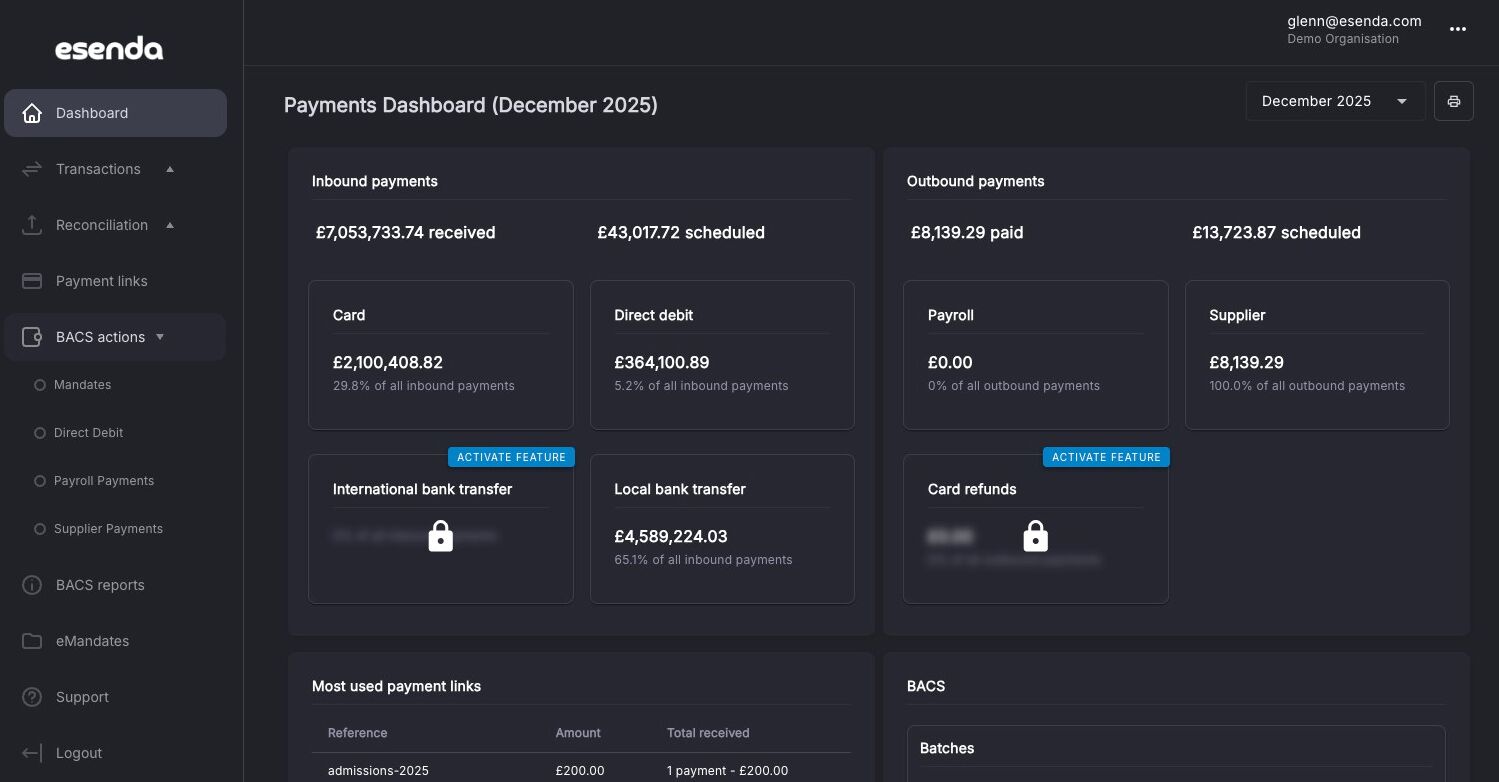Click the glenn@esenda.com account email

pyautogui.click(x=1354, y=21)
